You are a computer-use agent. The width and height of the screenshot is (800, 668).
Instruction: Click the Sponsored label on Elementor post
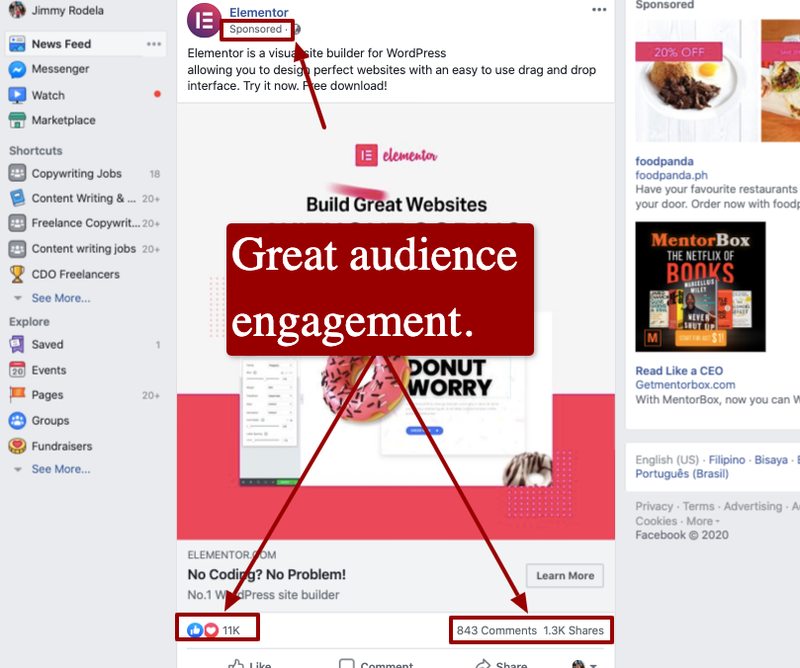click(255, 29)
